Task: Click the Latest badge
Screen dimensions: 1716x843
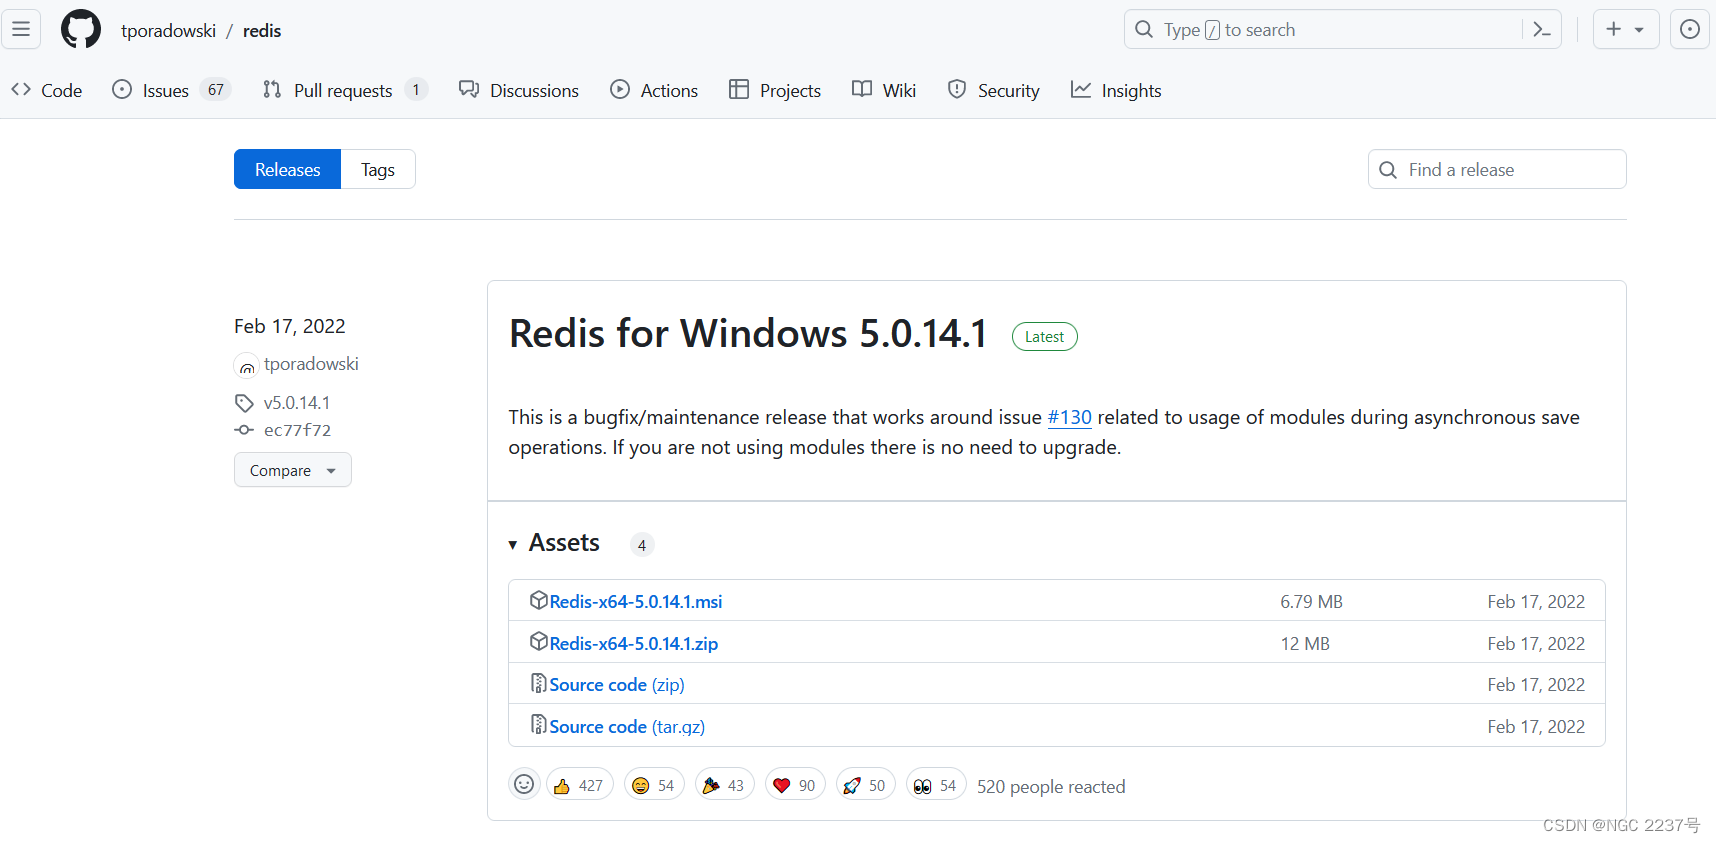Action: tap(1044, 337)
